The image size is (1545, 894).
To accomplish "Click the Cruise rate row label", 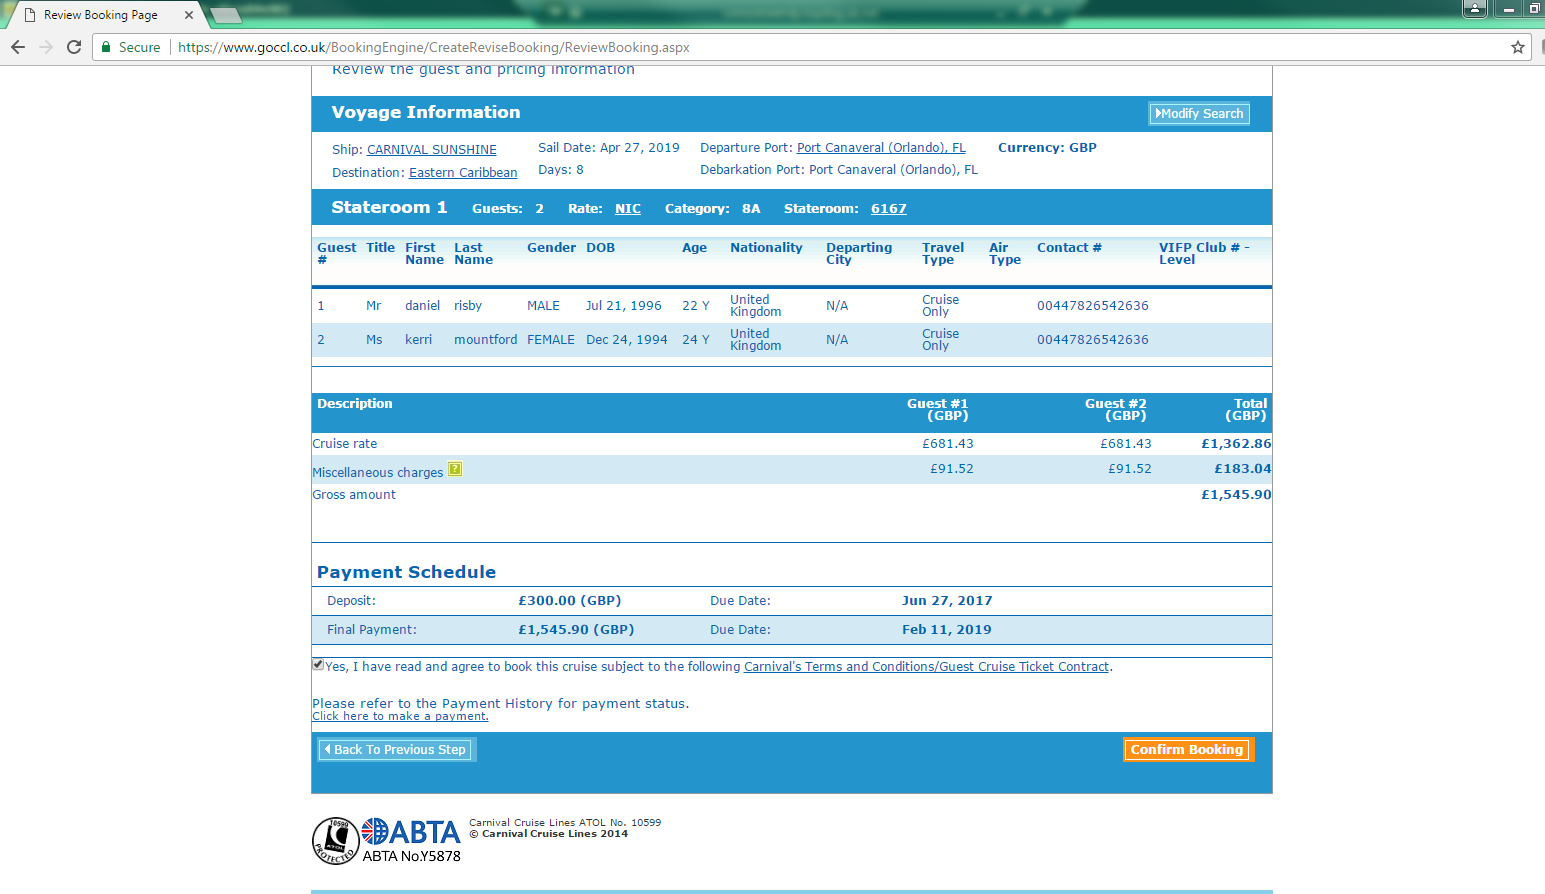I will pyautogui.click(x=345, y=444).
